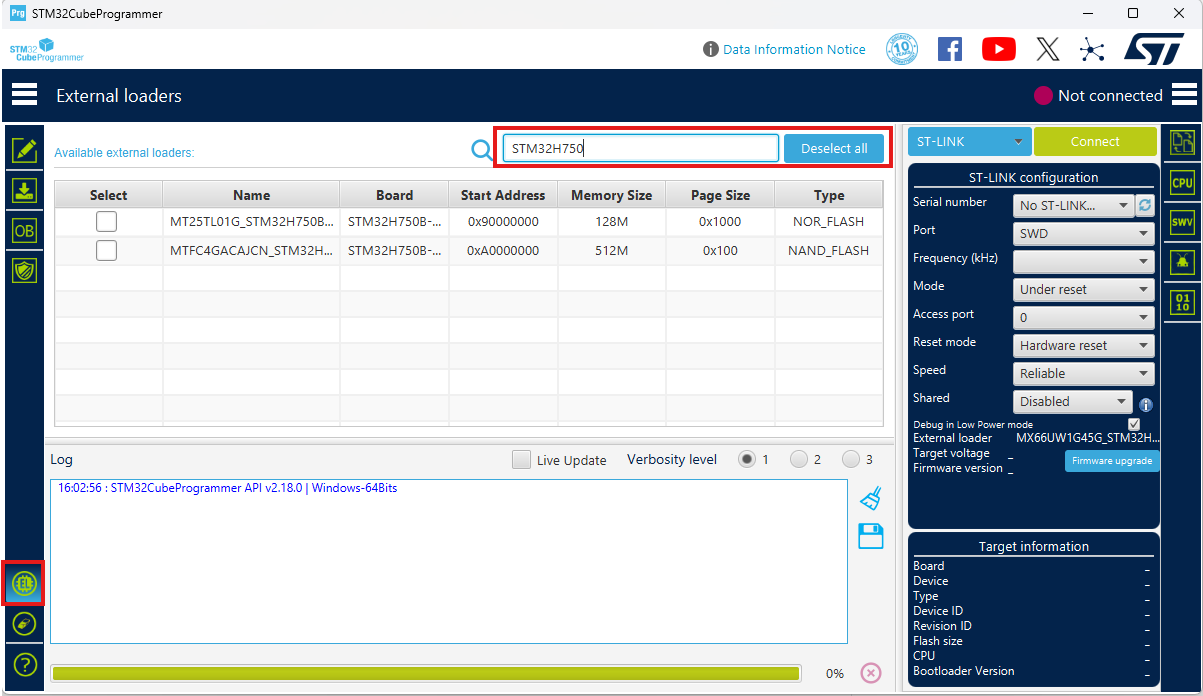
Task: Open the Fault Analyzer panel
Action: 1183,262
